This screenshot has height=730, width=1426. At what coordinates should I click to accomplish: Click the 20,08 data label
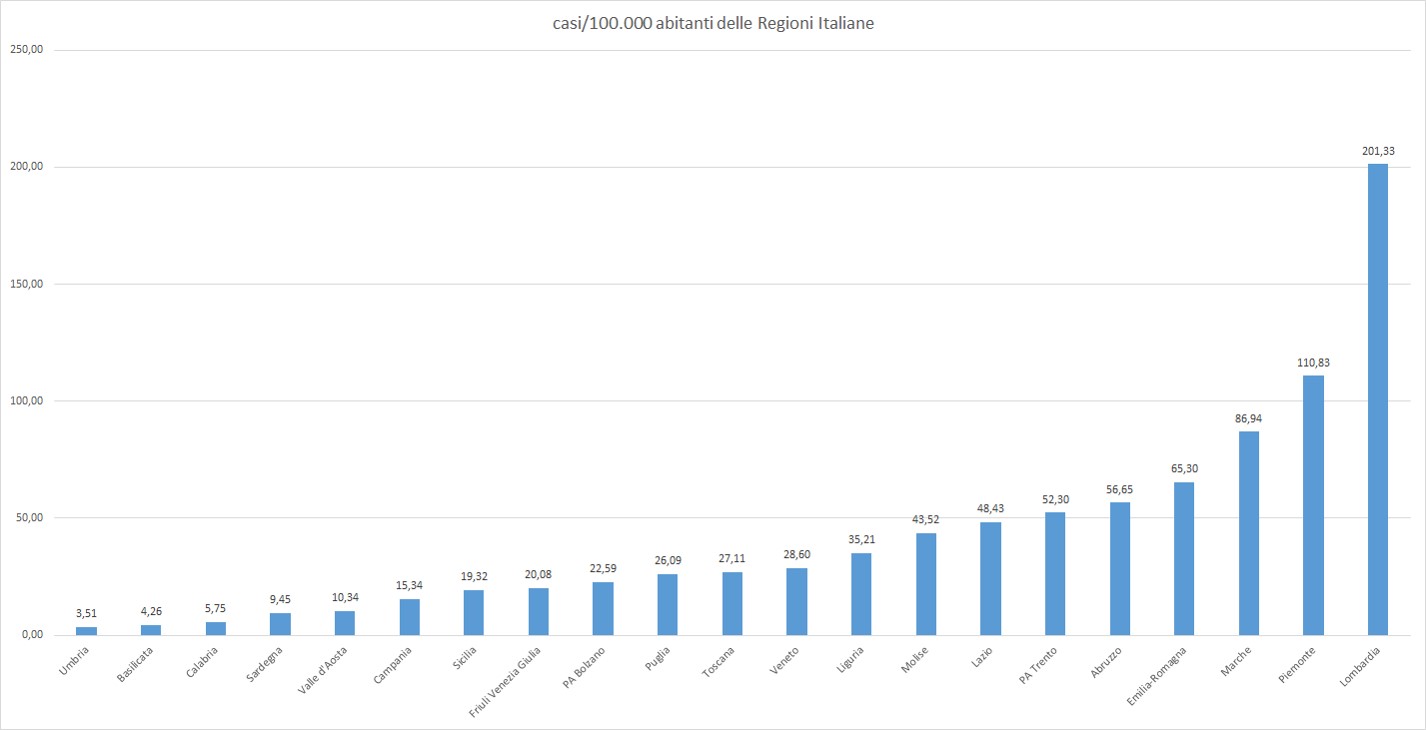(x=538, y=575)
